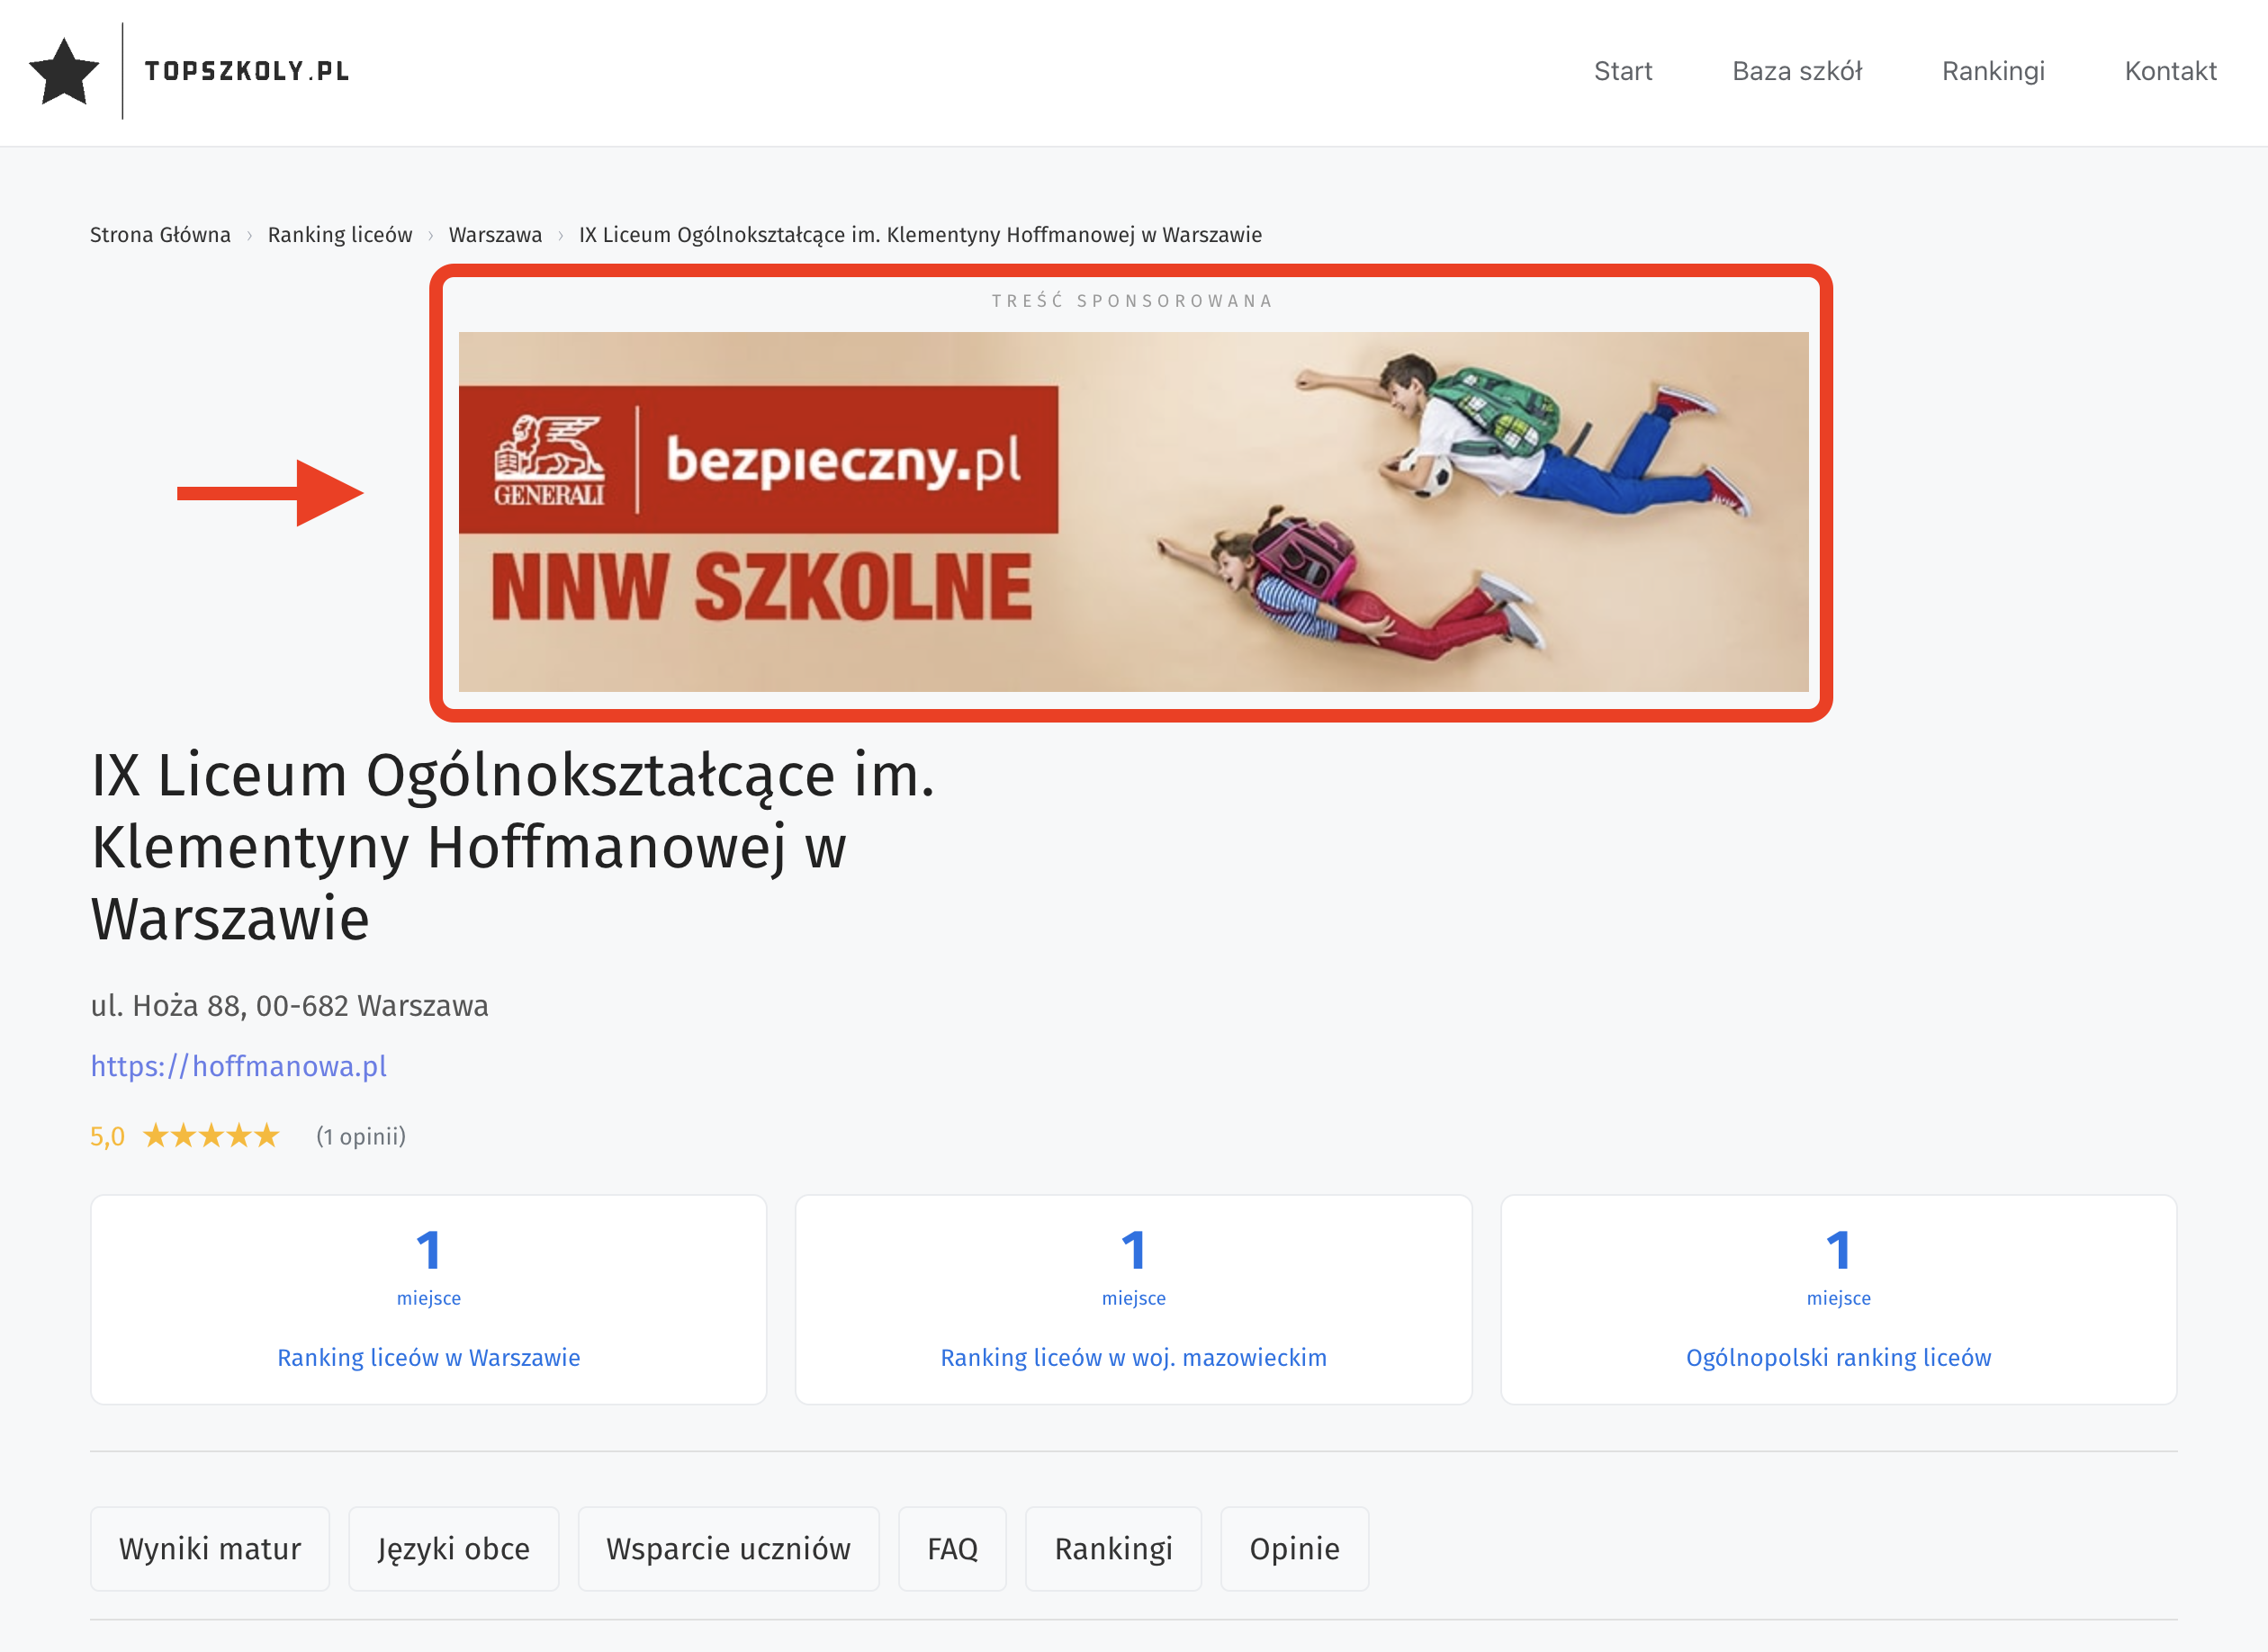Switch to Wsparcie uczniów tab
Screen dimensions: 2268x1652
coord(728,1548)
